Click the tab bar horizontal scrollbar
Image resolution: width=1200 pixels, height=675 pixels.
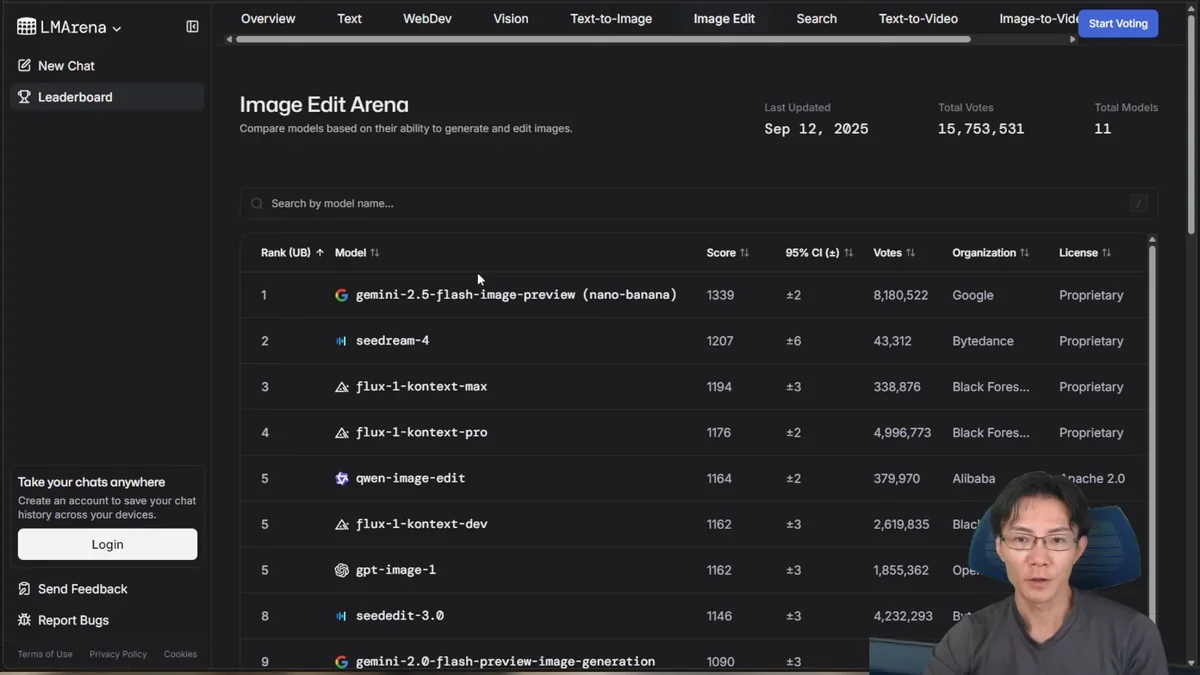tap(603, 39)
